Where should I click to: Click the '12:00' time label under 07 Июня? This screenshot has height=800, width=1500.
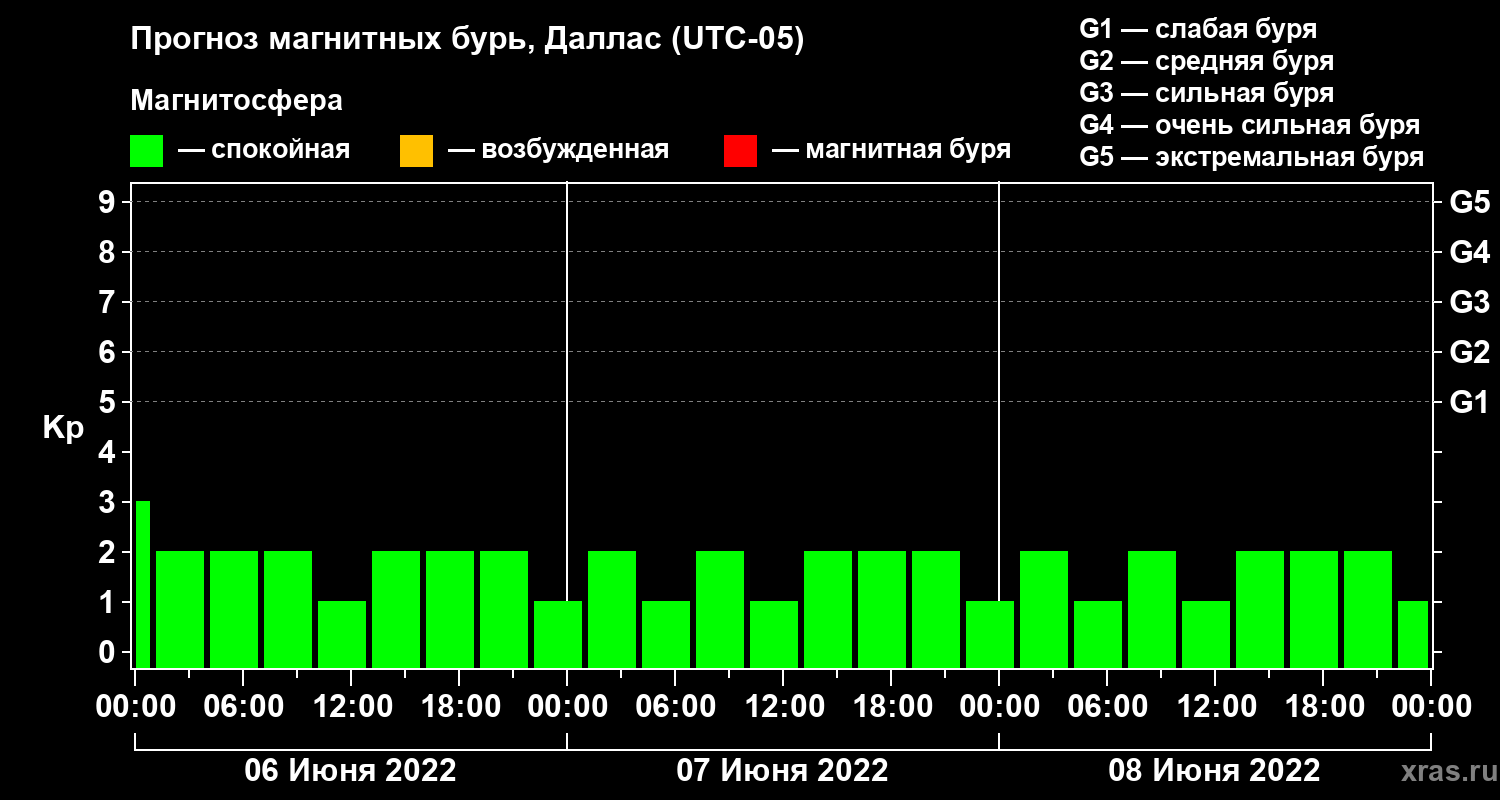(x=783, y=707)
